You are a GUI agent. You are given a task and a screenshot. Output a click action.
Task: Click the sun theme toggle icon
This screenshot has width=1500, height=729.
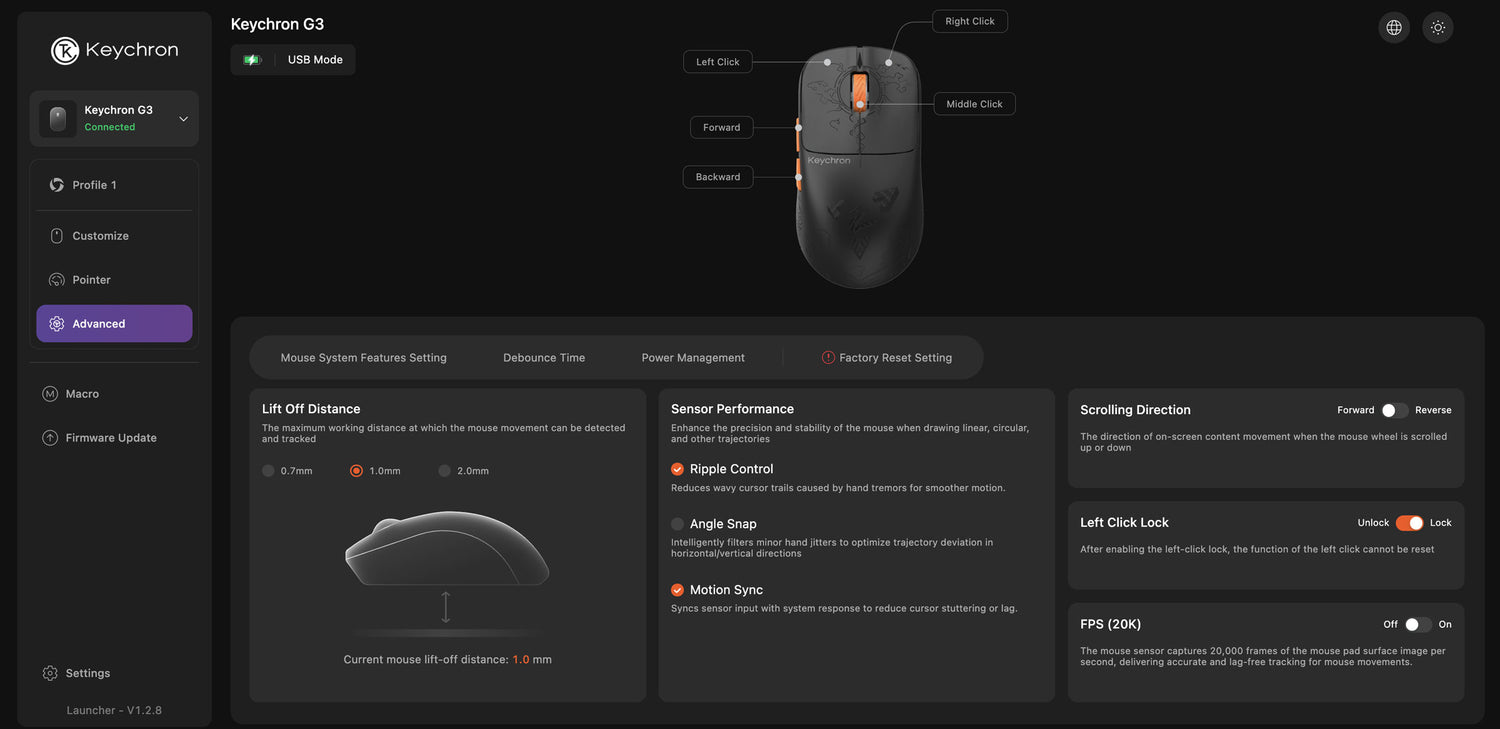pos(1438,28)
